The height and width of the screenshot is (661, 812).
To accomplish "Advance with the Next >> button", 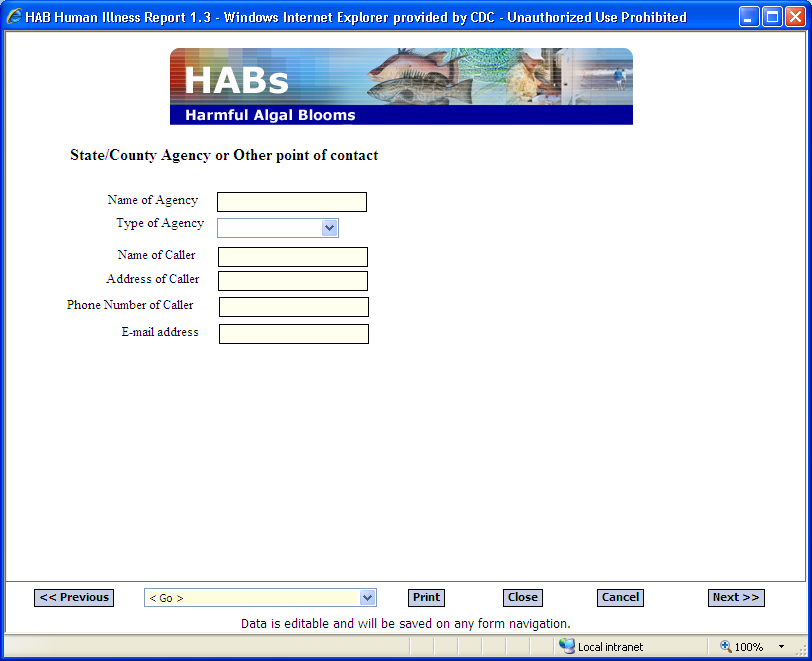I will (736, 598).
